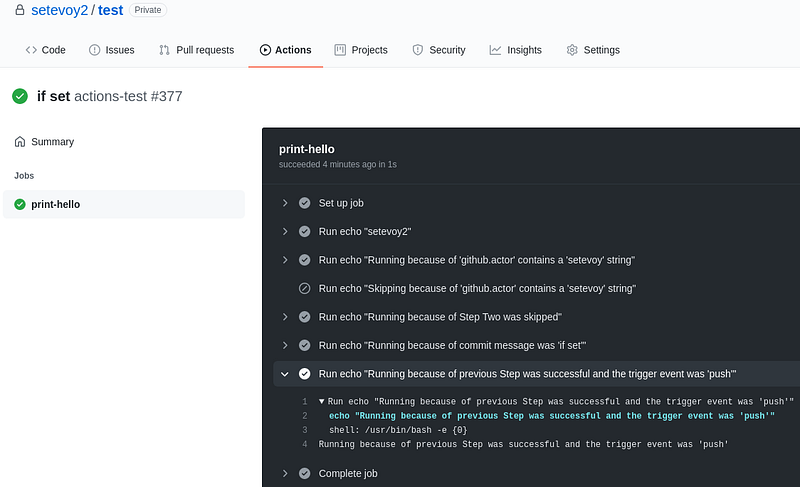Click the Security shield icon
This screenshot has width=800, height=487.
(x=418, y=50)
